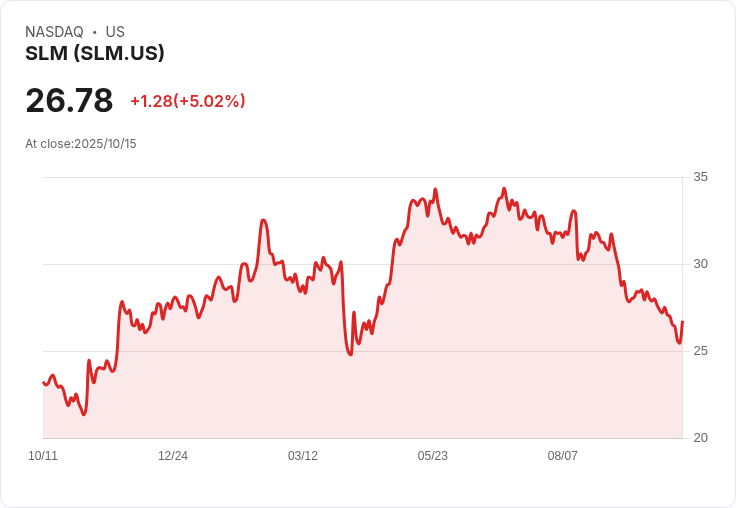
Task: Click the NASDAQ exchange label
Action: [x=54, y=32]
